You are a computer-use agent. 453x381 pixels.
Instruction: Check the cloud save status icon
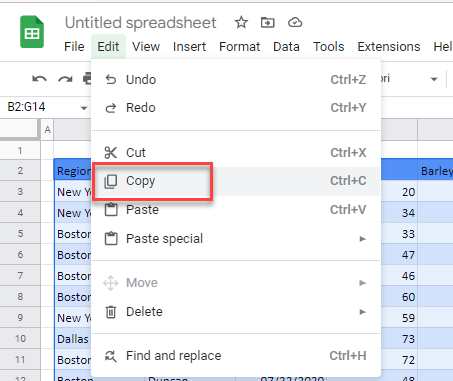point(295,23)
